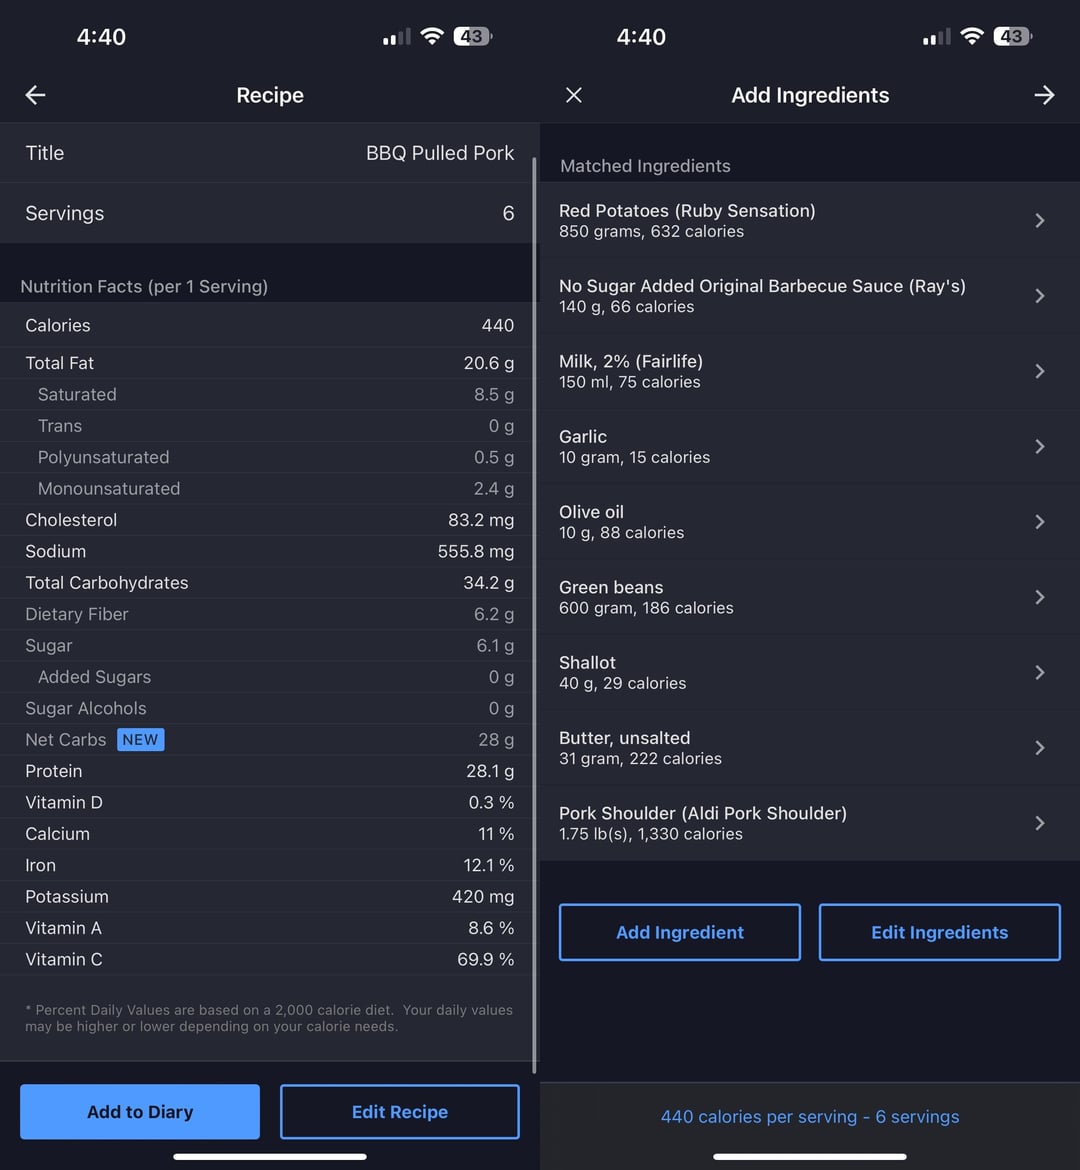Open Green beans chevron arrow

click(1040, 597)
